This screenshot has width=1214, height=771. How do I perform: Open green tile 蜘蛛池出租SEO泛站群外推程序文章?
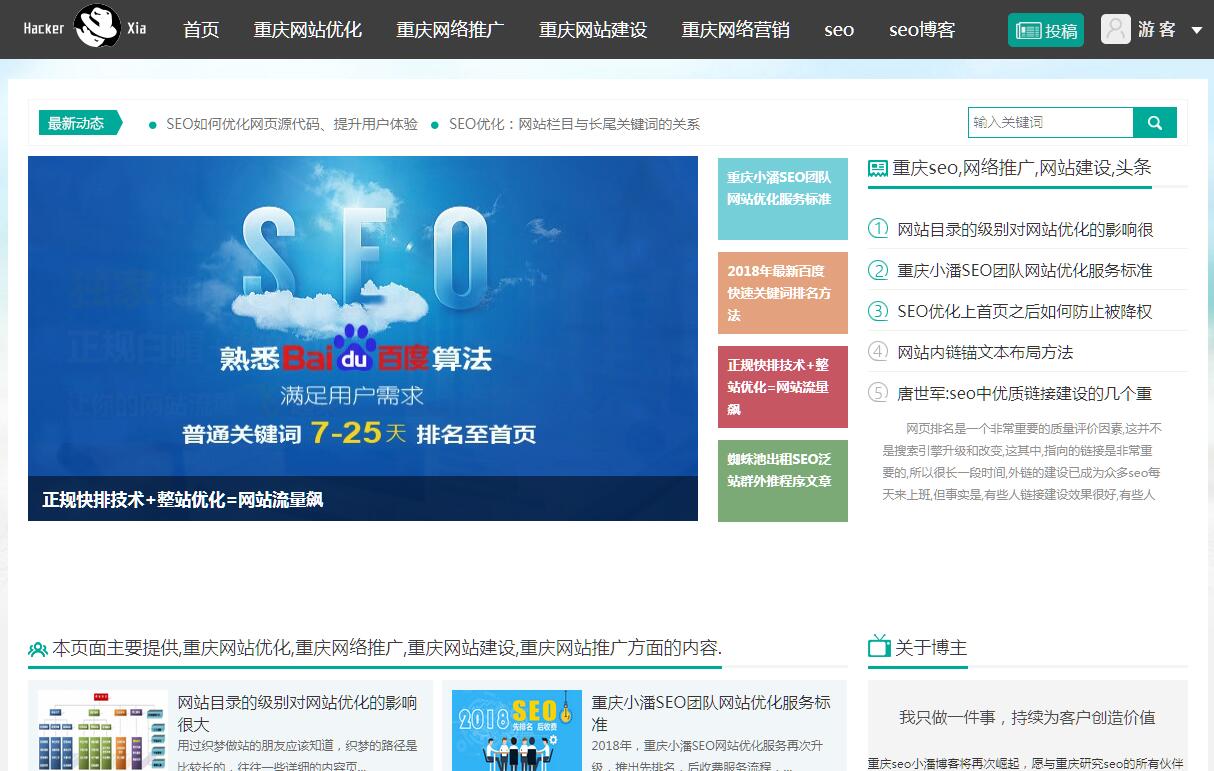tap(783, 481)
